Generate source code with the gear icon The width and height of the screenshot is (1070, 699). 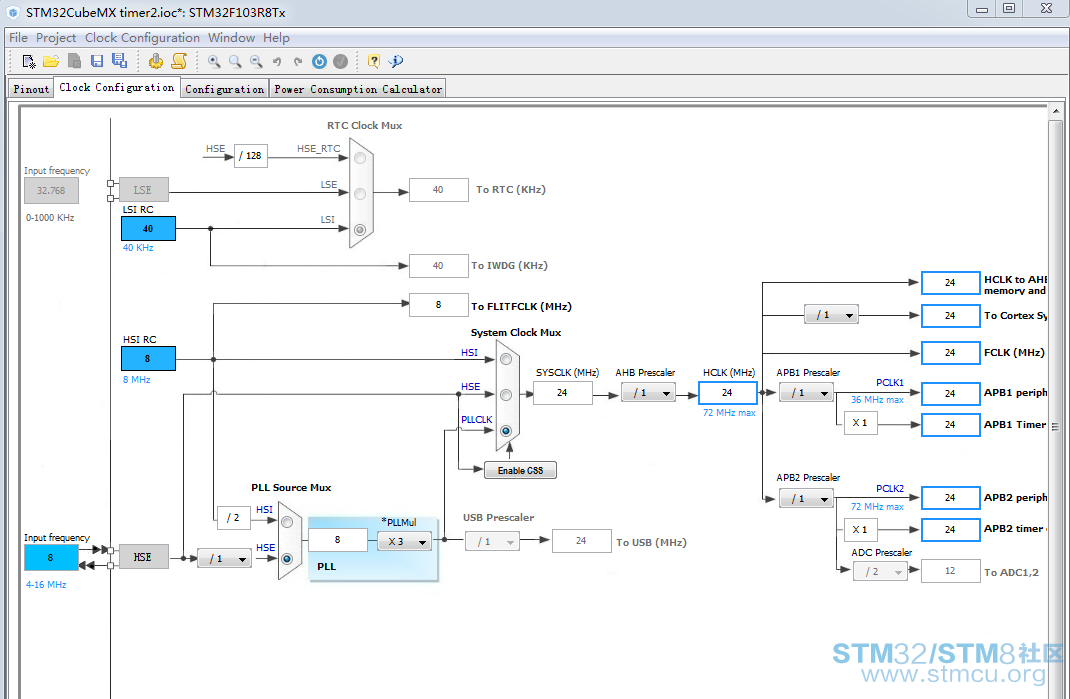point(156,61)
